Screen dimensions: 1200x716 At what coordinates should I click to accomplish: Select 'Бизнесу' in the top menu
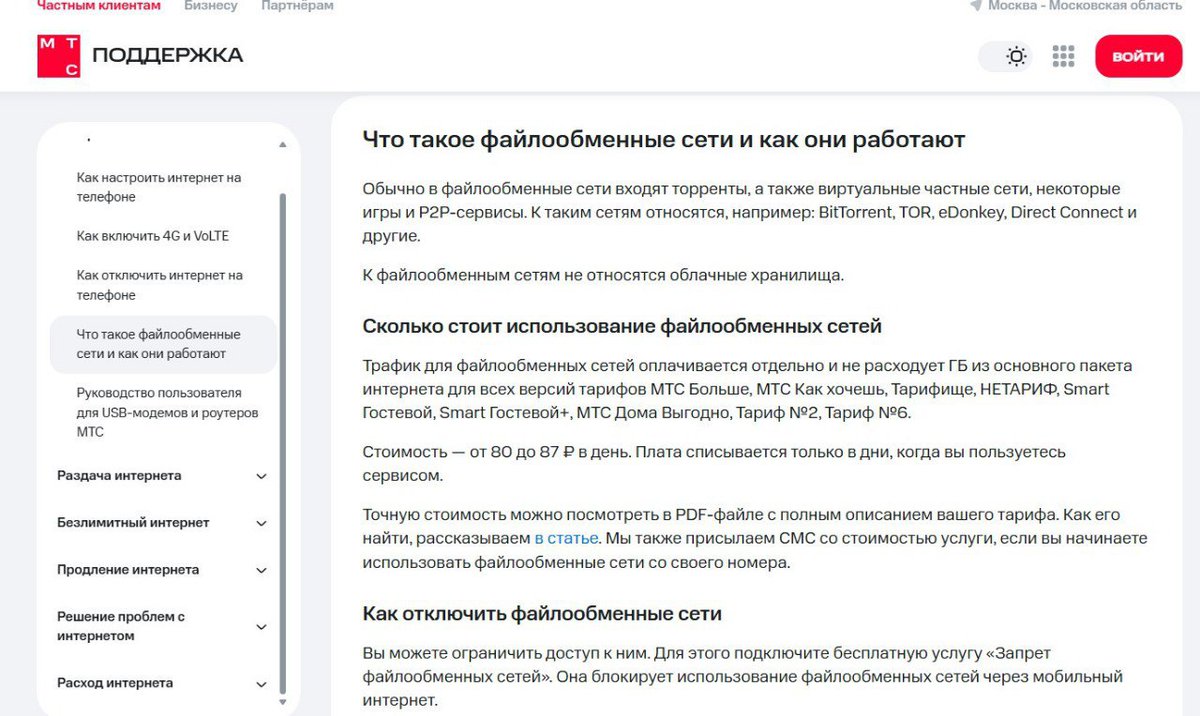coord(209,5)
